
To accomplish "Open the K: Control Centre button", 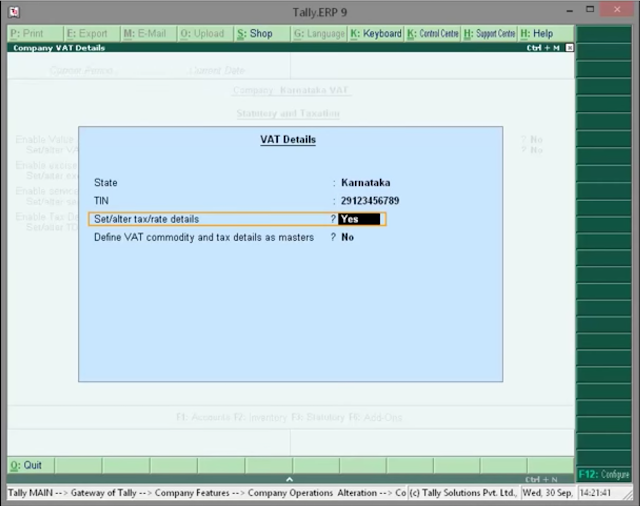I will point(433,33).
